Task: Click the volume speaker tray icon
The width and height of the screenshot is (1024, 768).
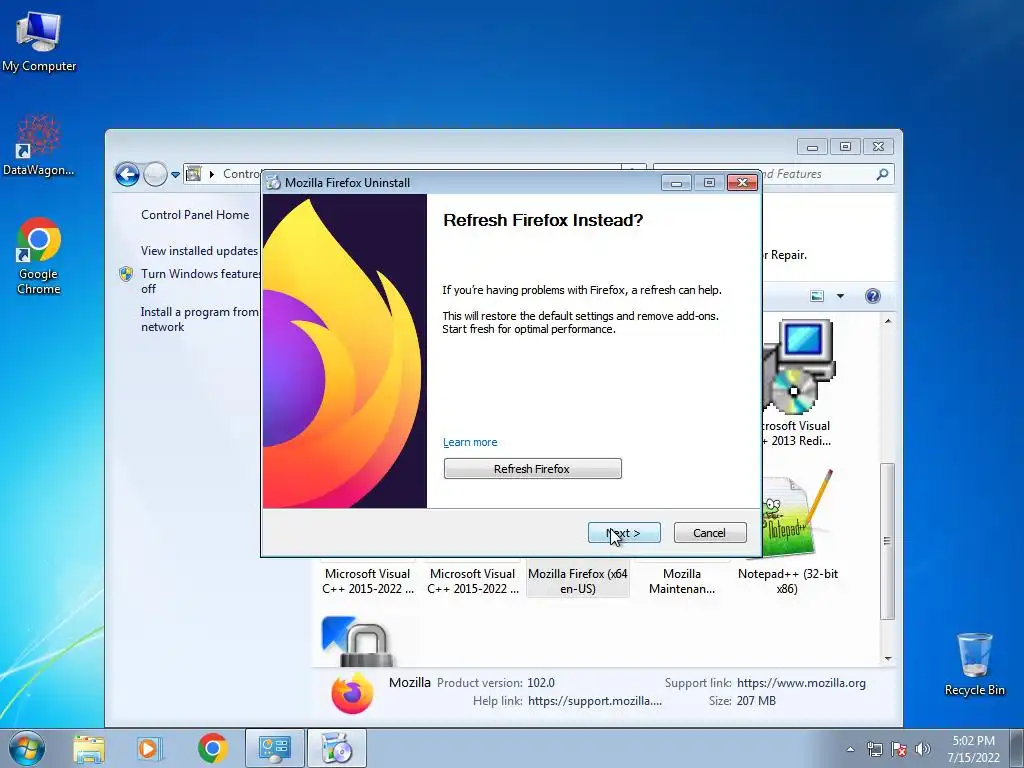Action: [923, 750]
